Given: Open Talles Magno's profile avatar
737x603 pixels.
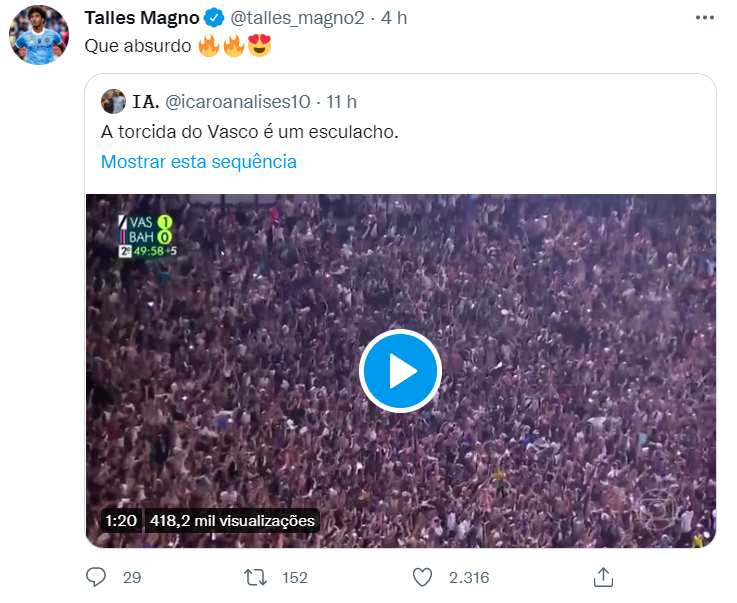Looking at the screenshot, I should click(39, 35).
